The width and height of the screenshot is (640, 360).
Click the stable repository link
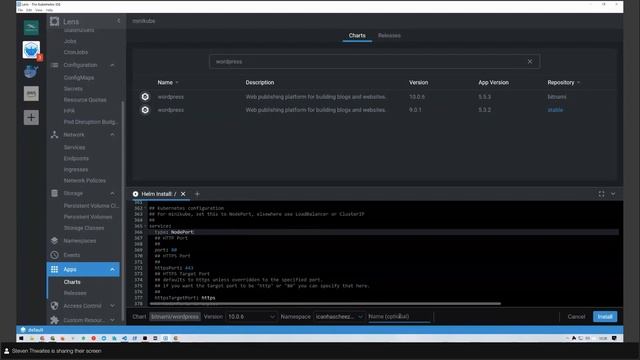point(555,110)
